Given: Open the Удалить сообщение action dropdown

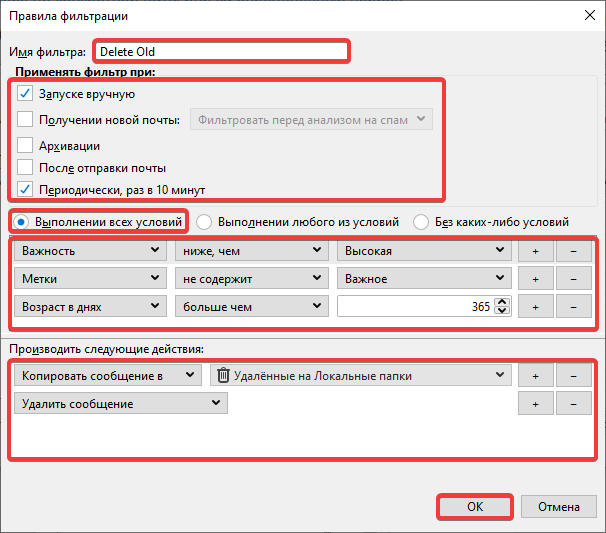Looking at the screenshot, I should [121, 403].
